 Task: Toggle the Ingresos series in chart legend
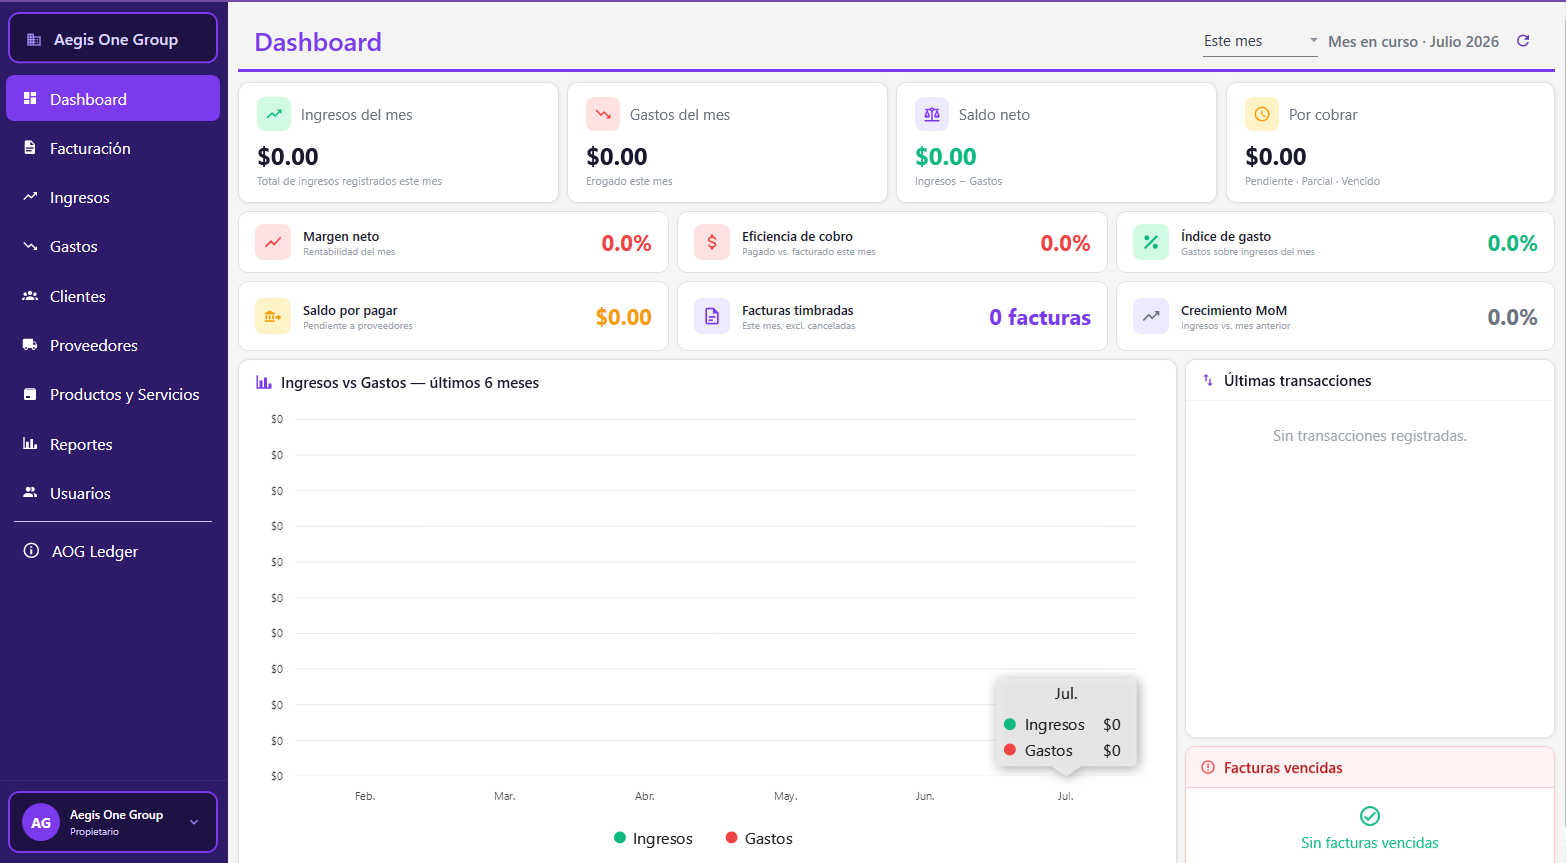point(653,838)
